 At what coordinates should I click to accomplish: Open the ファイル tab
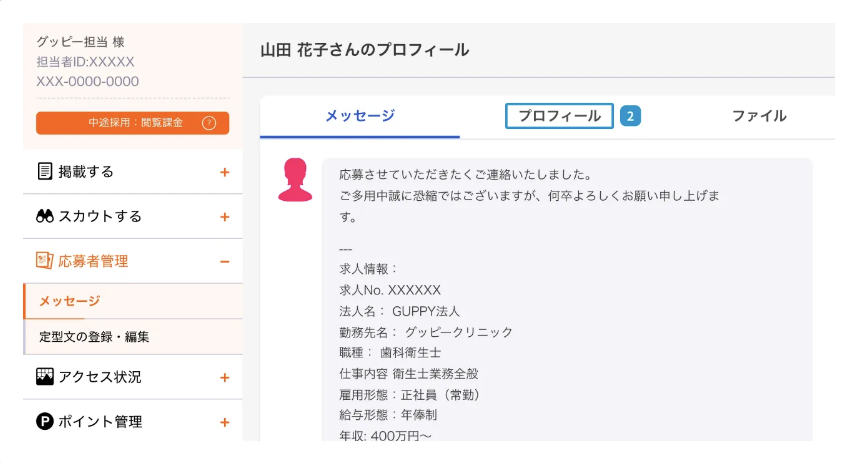pyautogui.click(x=759, y=116)
